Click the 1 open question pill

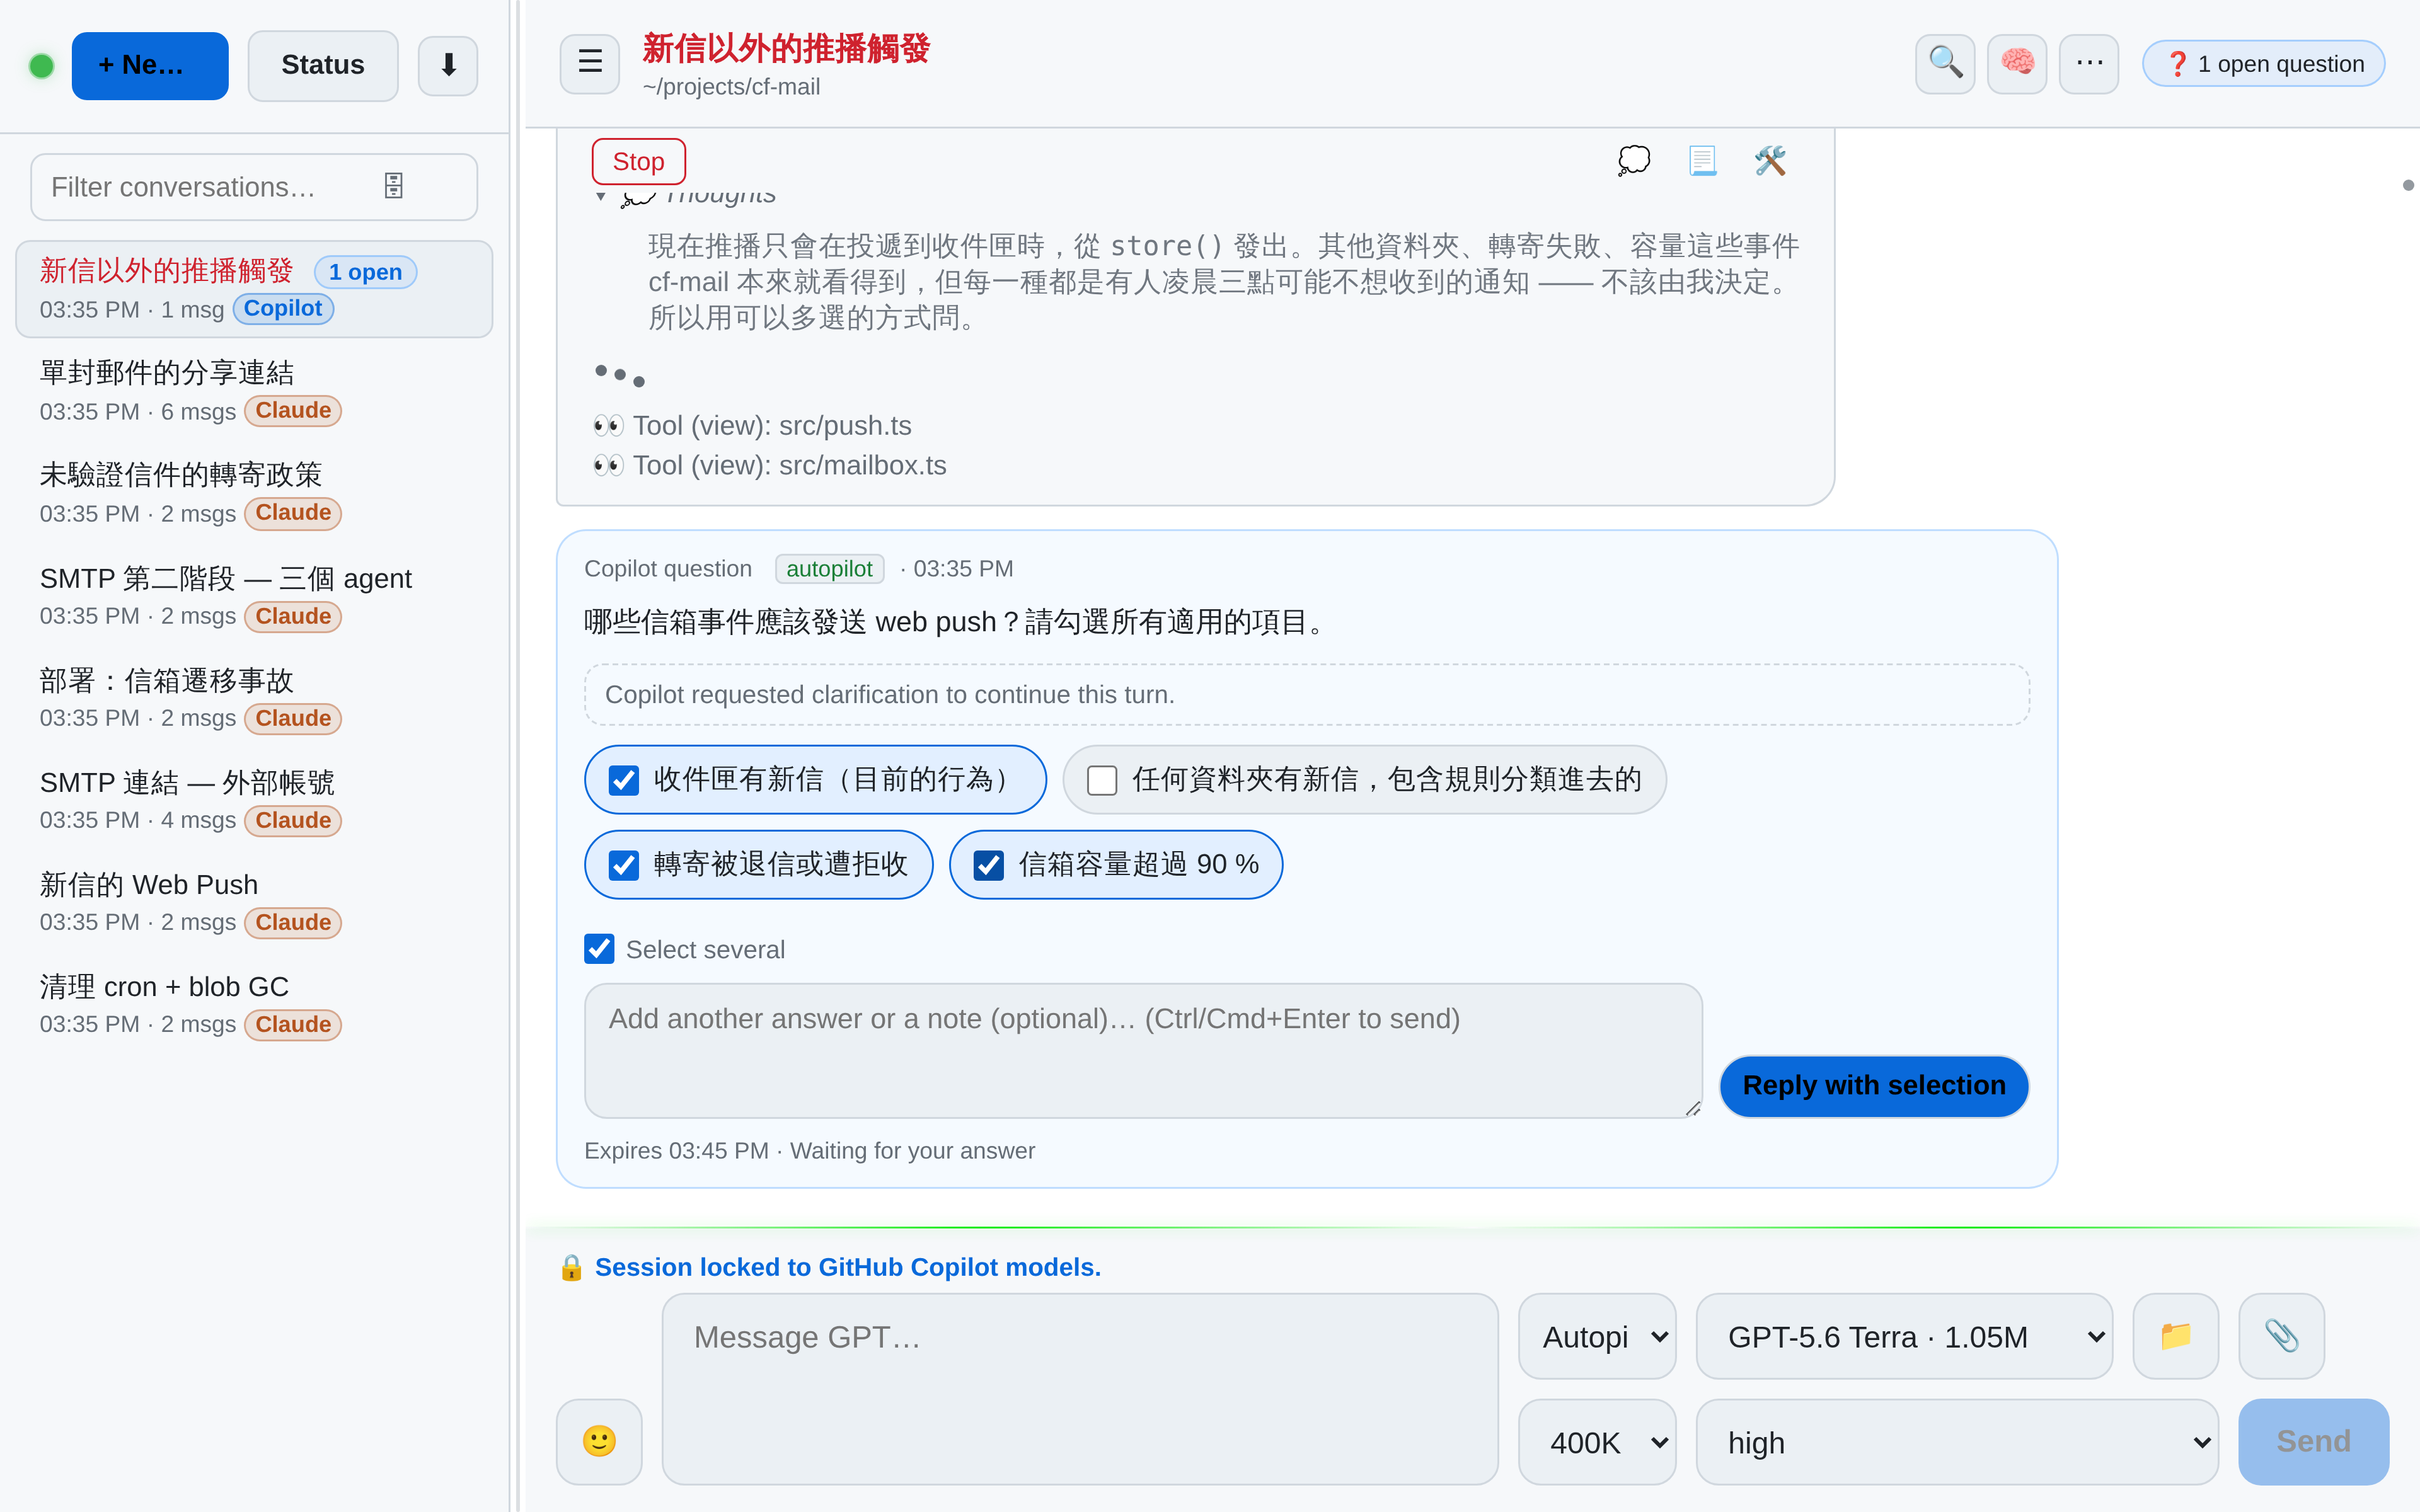(2263, 64)
